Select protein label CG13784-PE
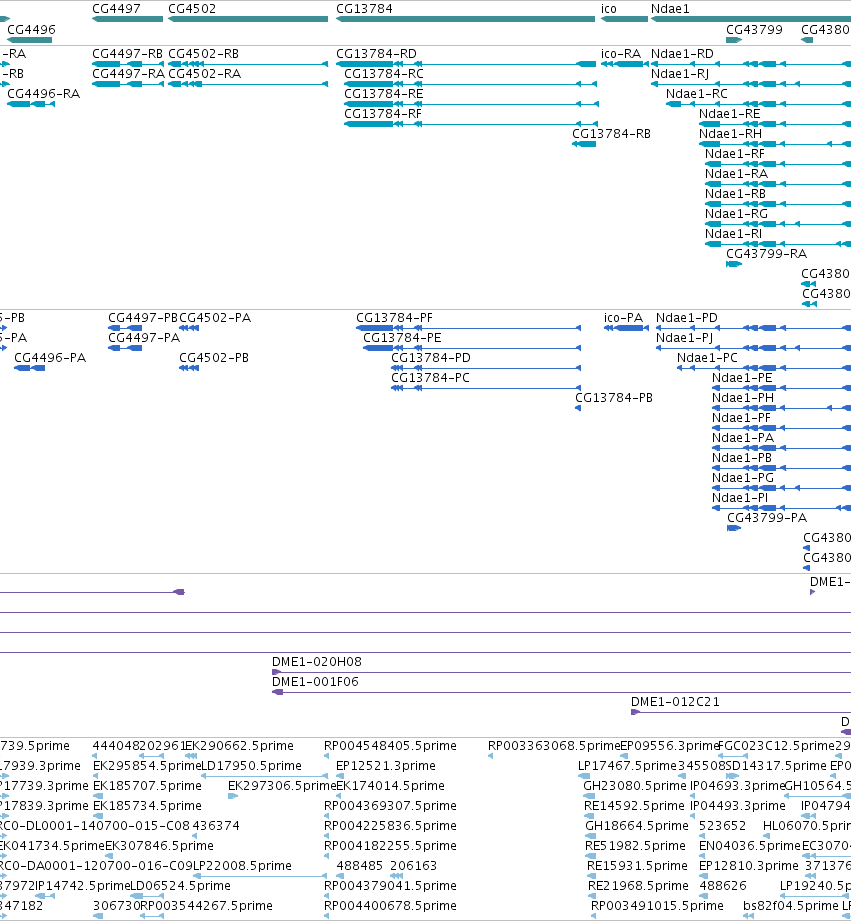Screen dimensions: 851x921 coord(402,338)
